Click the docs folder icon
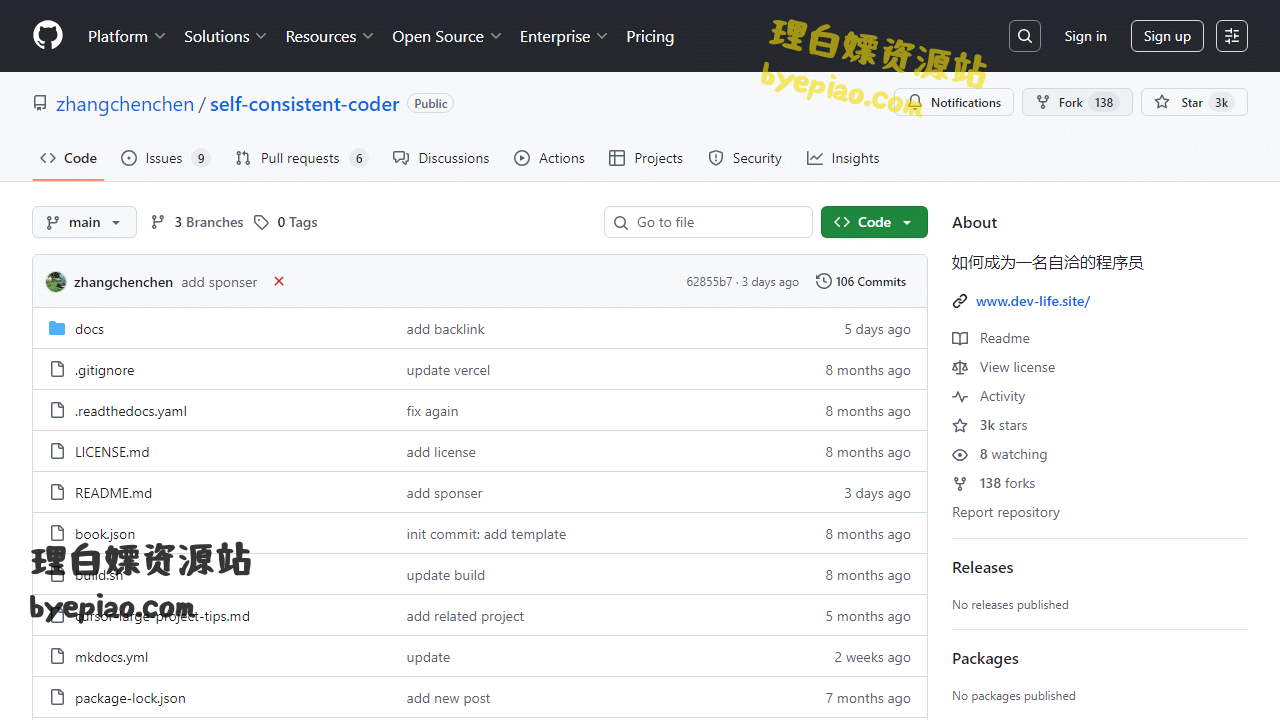The width and height of the screenshot is (1280, 720). pos(57,329)
